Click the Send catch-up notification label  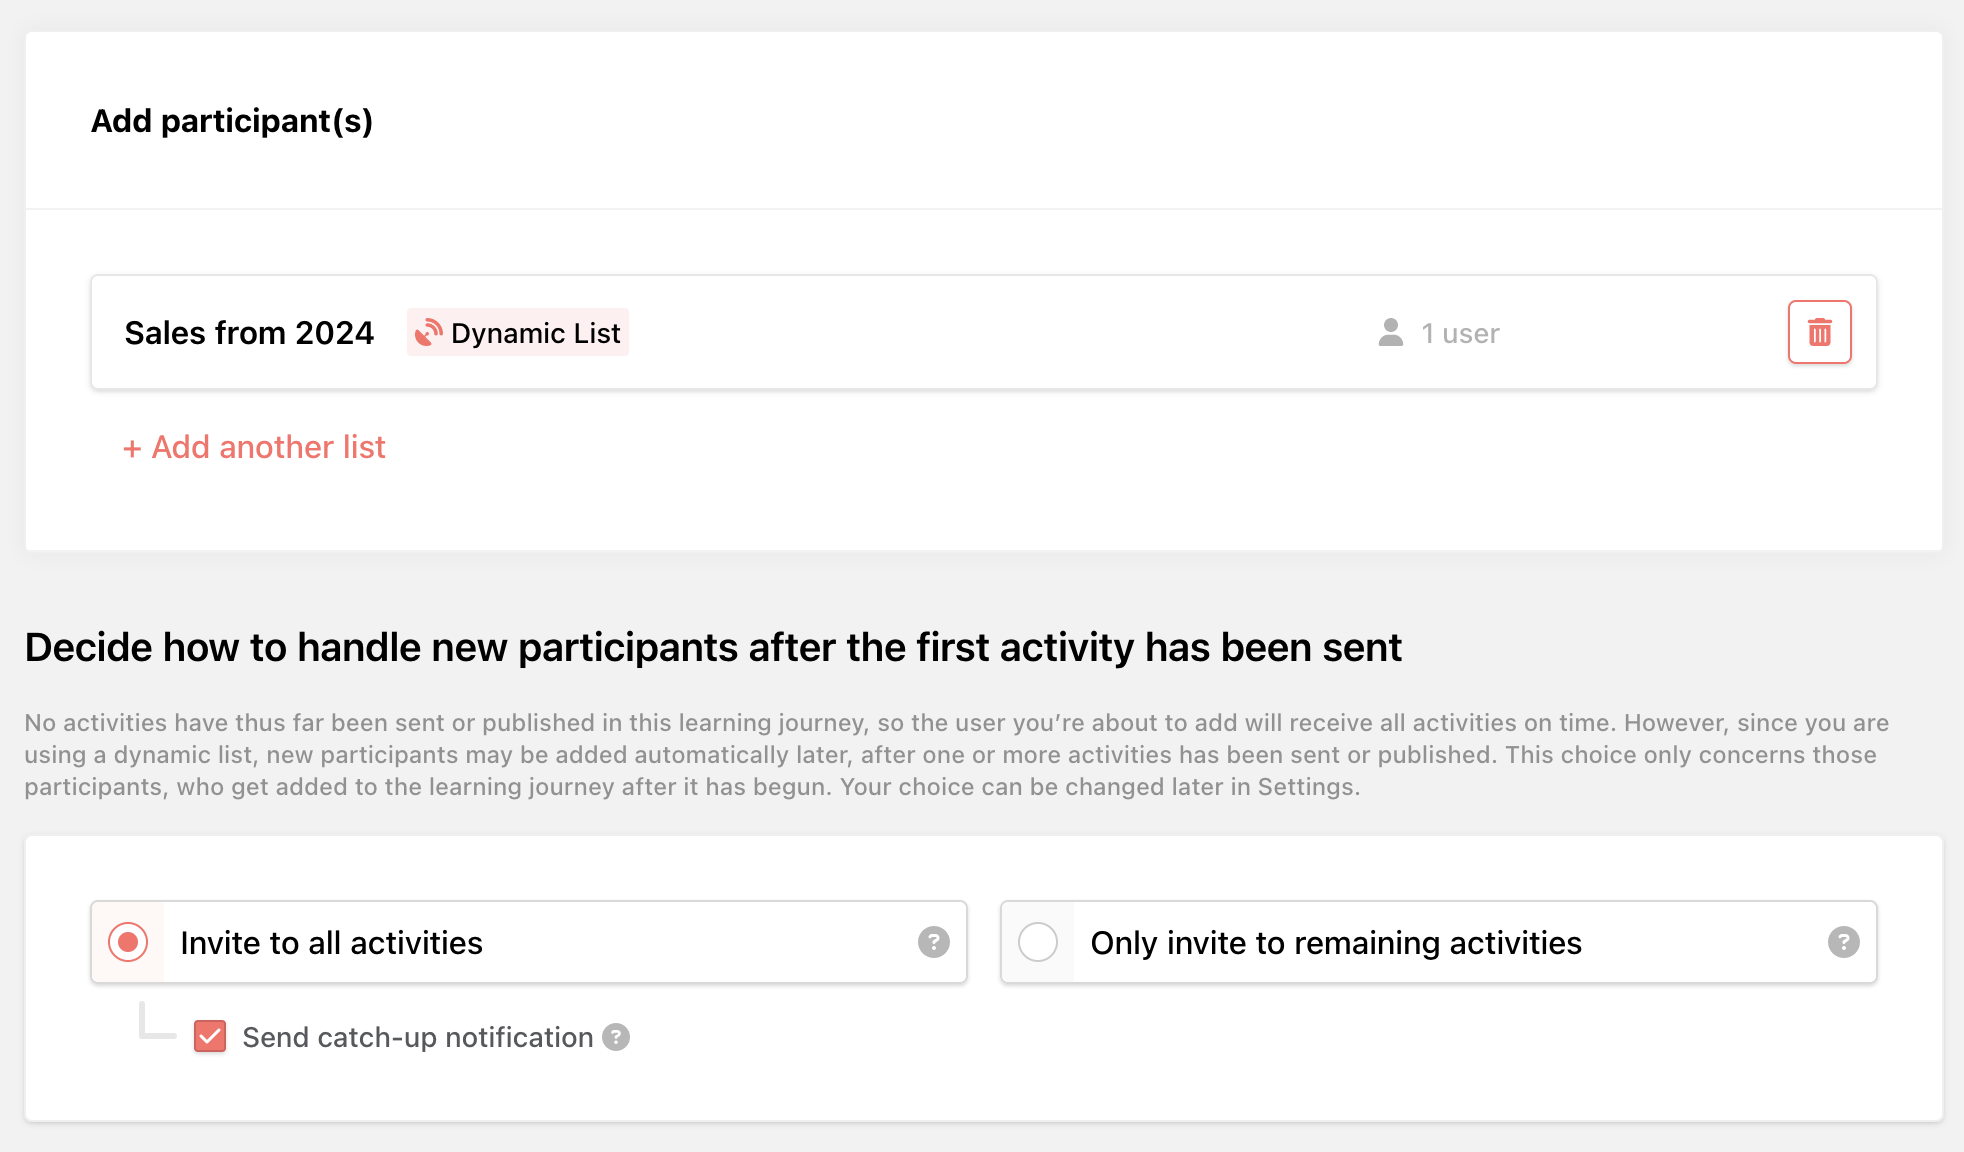click(418, 1037)
